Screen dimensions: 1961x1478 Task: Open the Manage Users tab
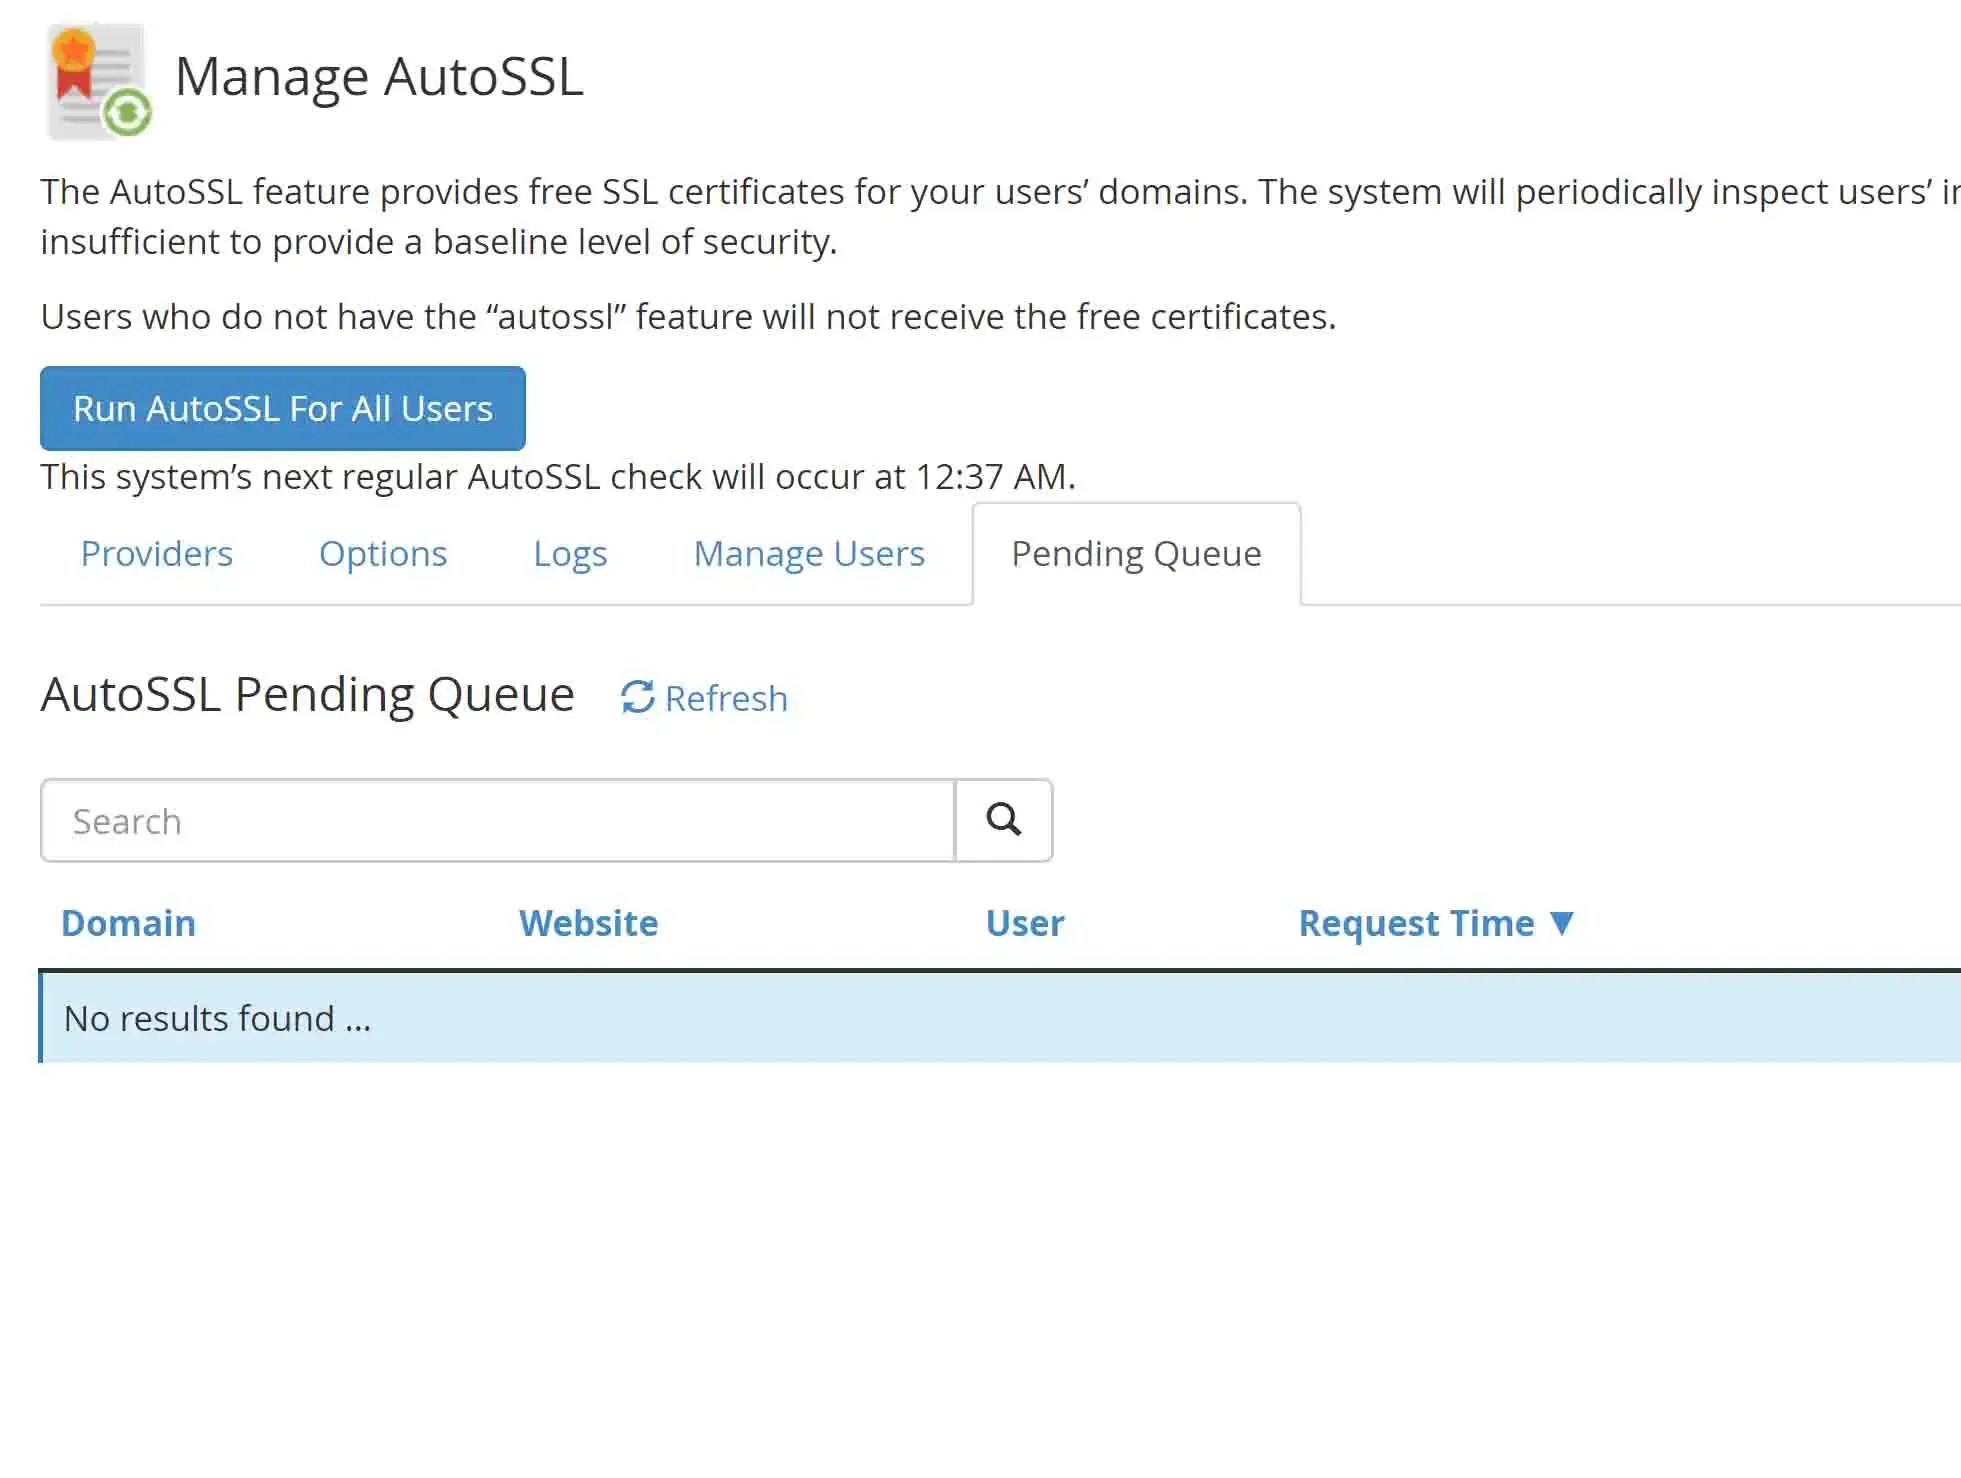808,553
